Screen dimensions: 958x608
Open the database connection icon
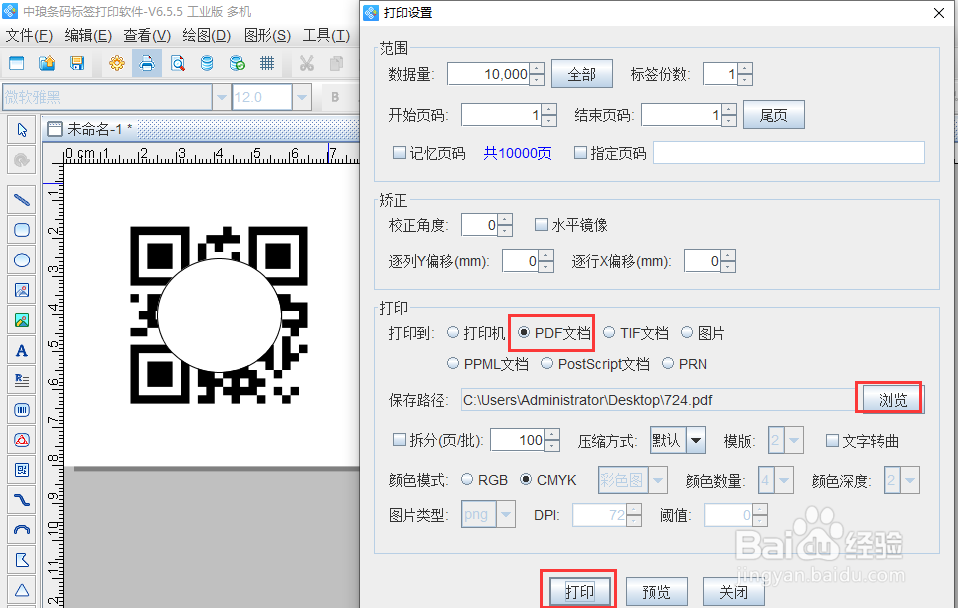click(x=208, y=62)
